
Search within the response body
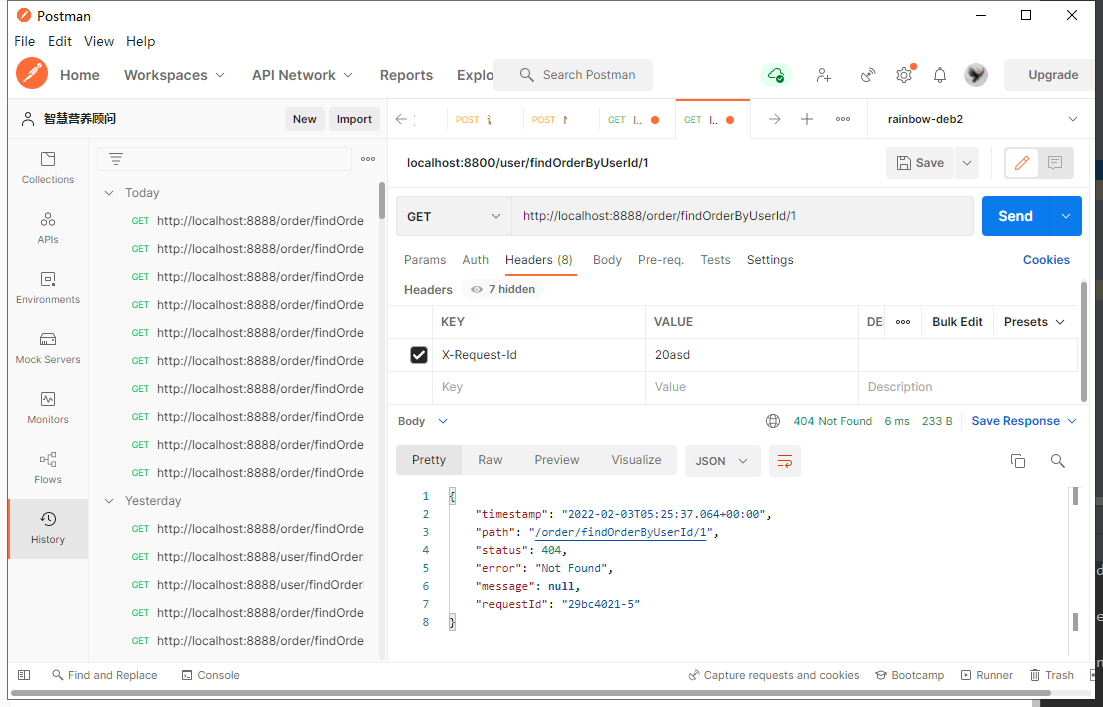(x=1057, y=461)
